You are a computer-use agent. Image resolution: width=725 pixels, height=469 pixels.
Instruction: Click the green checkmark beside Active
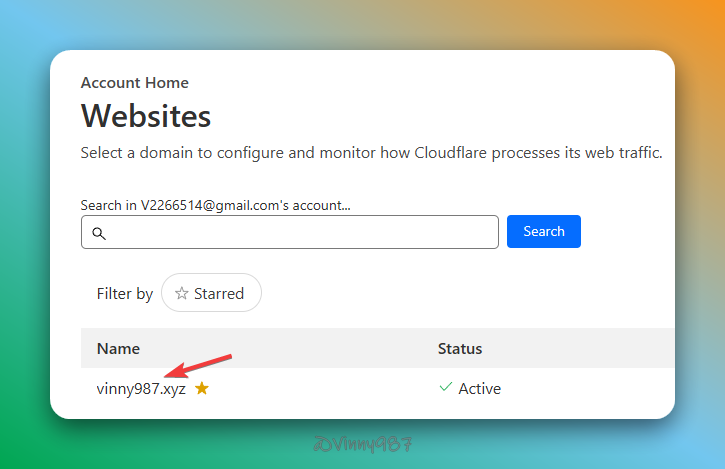point(445,388)
